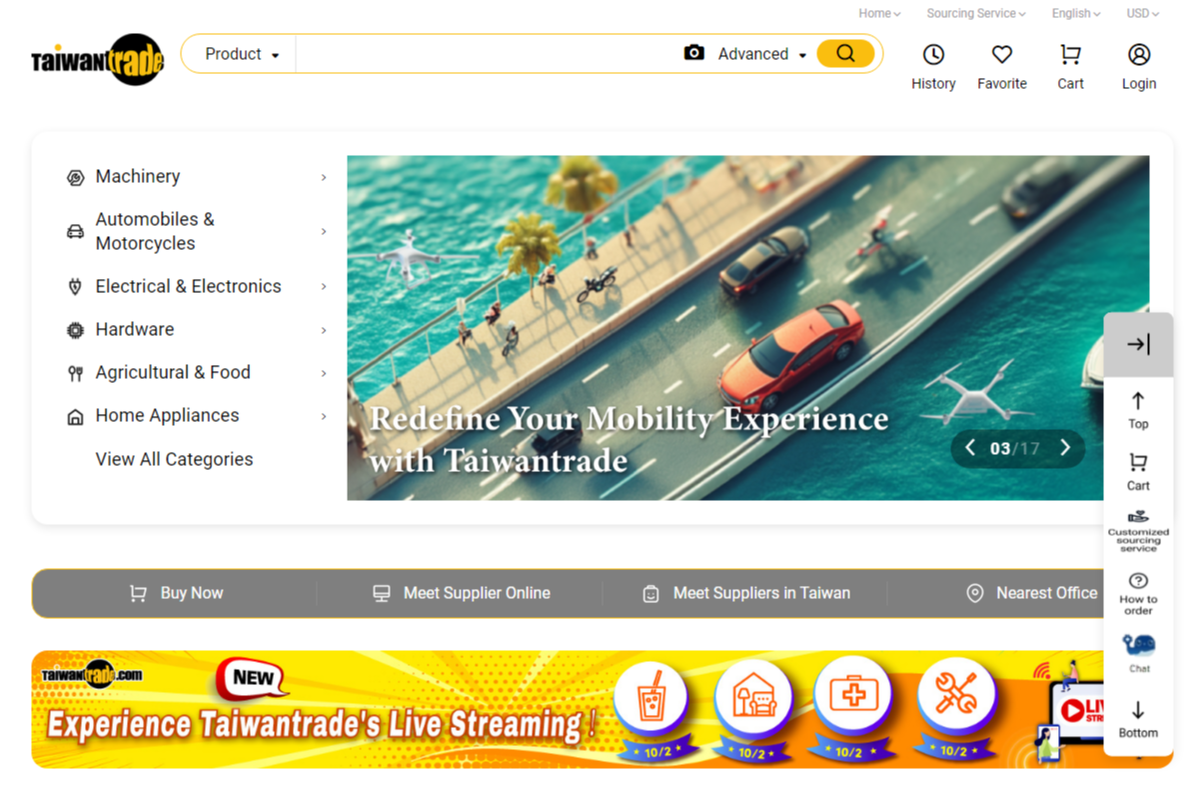
Task: Click the search text input field
Action: pyautogui.click(x=487, y=54)
